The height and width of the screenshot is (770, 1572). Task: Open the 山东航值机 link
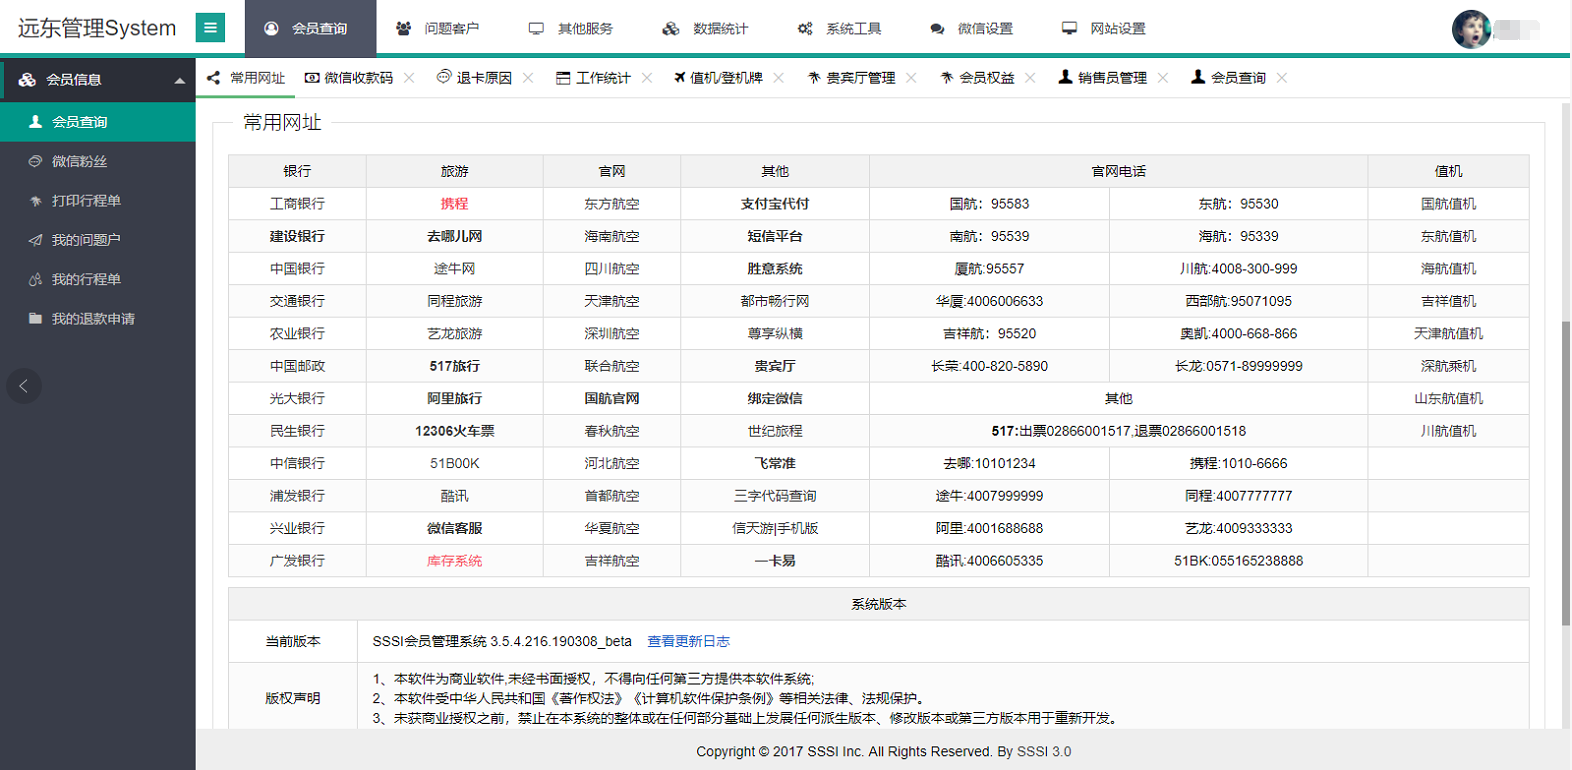click(x=1448, y=398)
